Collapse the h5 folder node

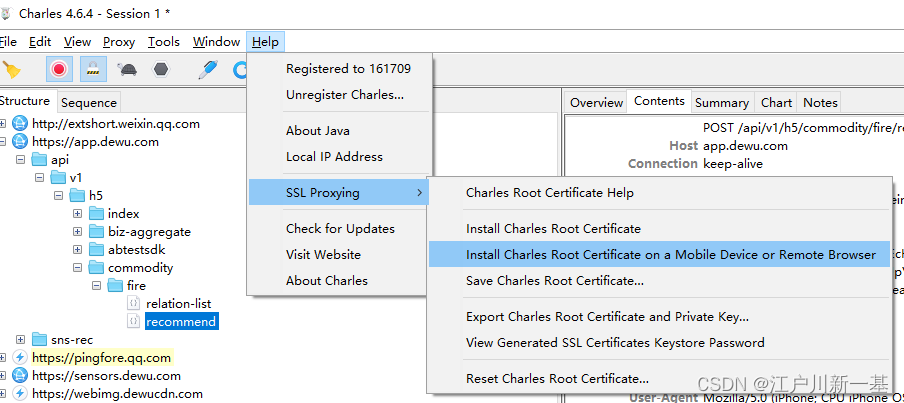(x=58, y=195)
